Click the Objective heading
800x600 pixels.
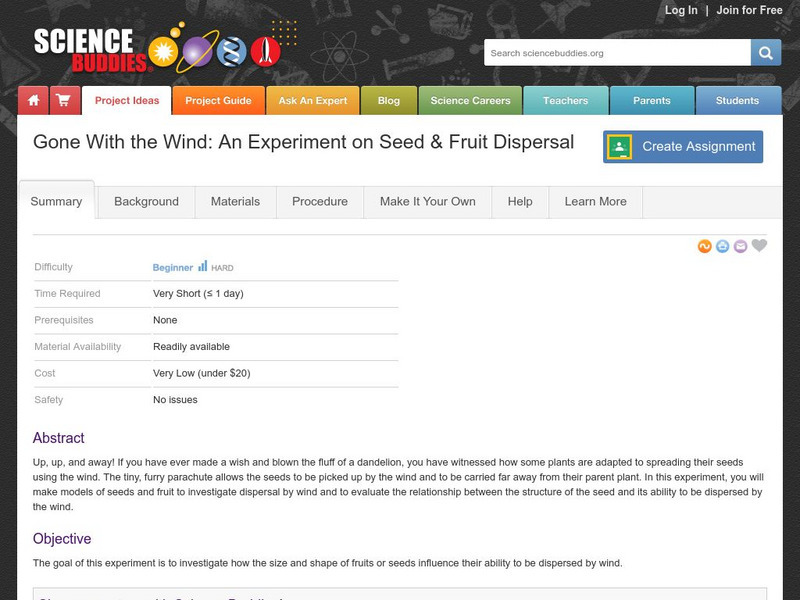pyautogui.click(x=62, y=539)
